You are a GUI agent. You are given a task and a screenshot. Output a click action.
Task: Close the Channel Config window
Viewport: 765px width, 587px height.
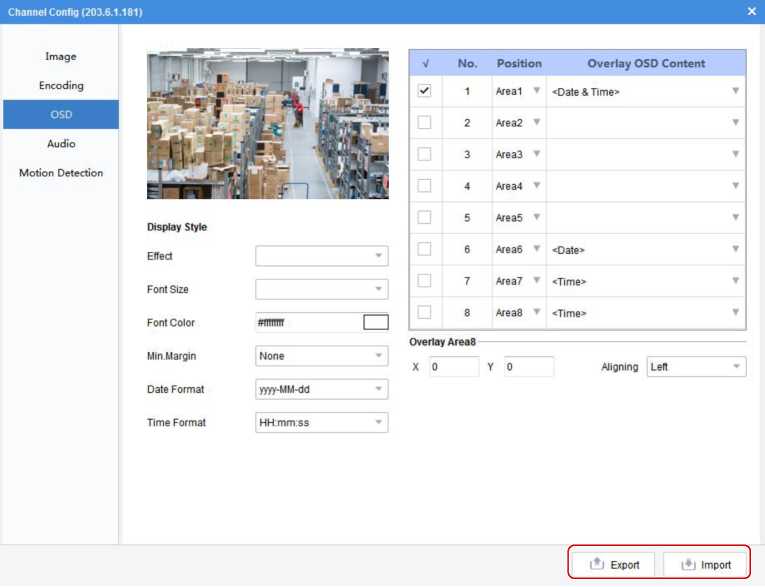(751, 11)
